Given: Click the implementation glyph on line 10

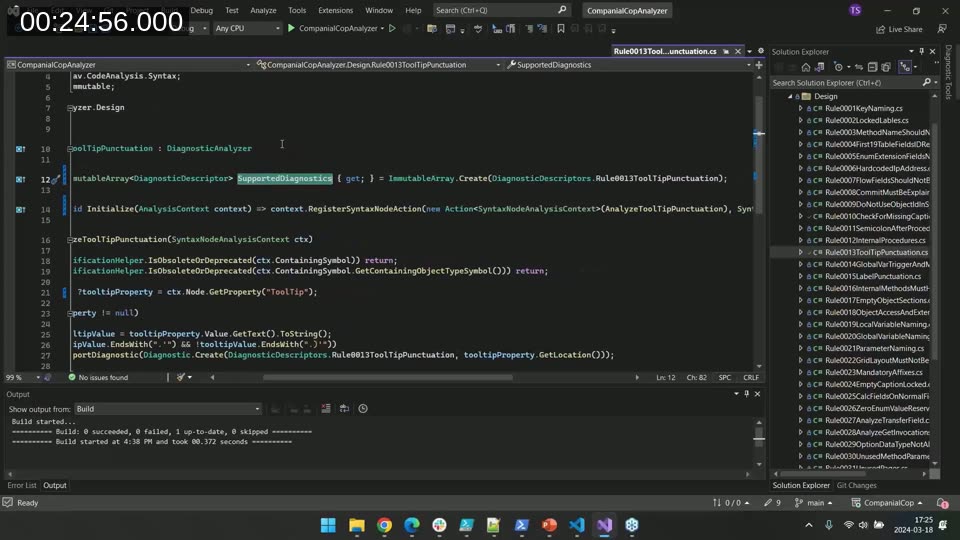Looking at the screenshot, I should pyautogui.click(x=20, y=149).
